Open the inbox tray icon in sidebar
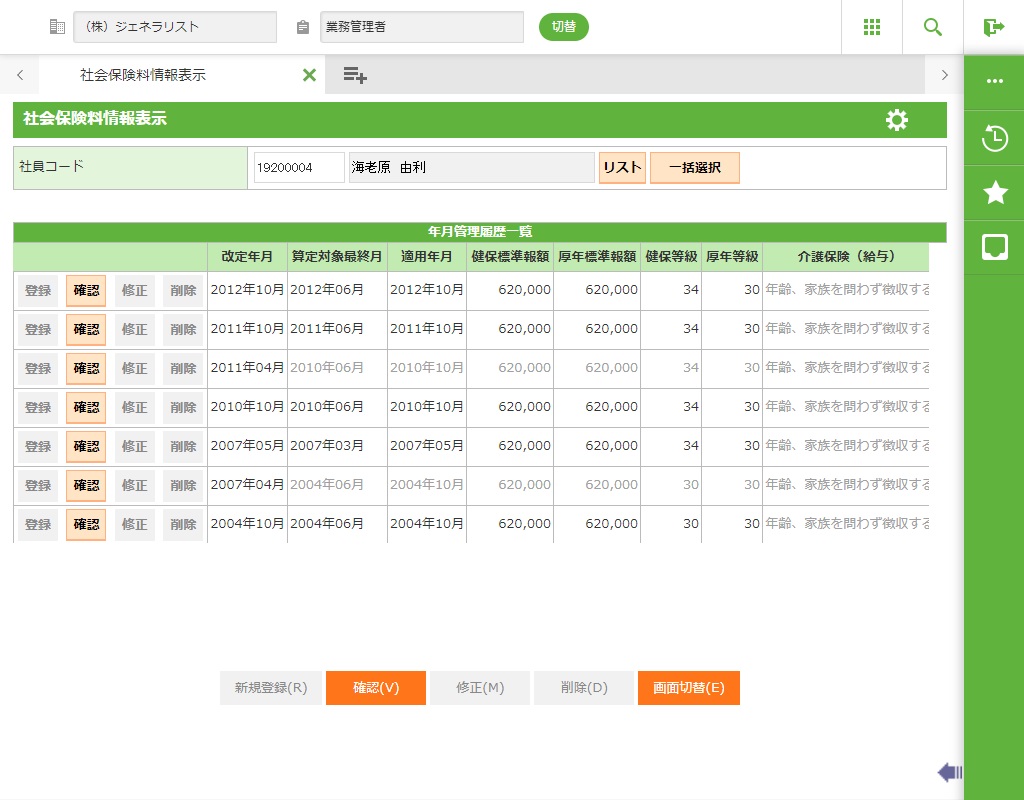The image size is (1024, 800). pyautogui.click(x=995, y=247)
